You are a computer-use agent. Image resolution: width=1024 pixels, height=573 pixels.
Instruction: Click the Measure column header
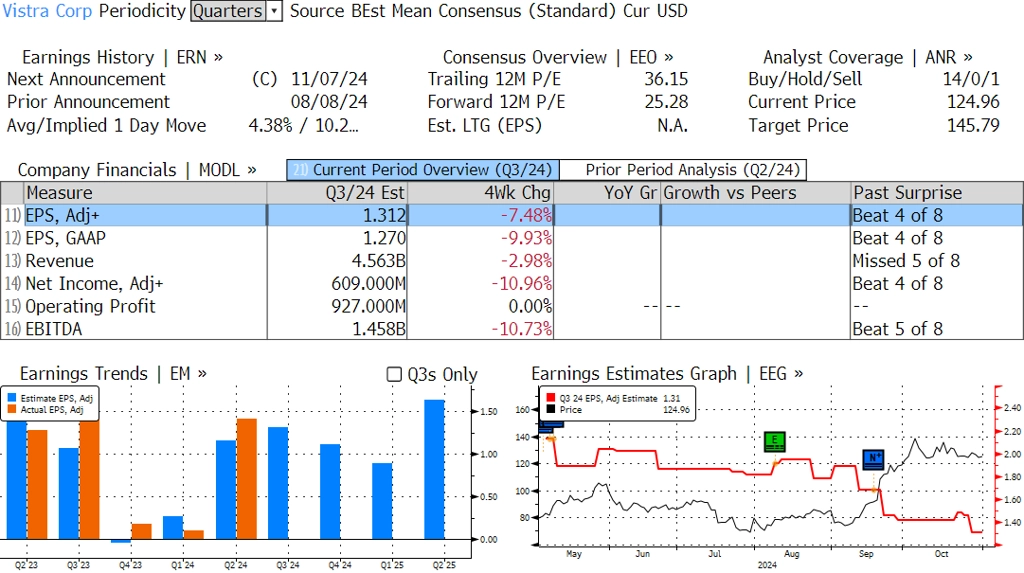click(x=145, y=193)
